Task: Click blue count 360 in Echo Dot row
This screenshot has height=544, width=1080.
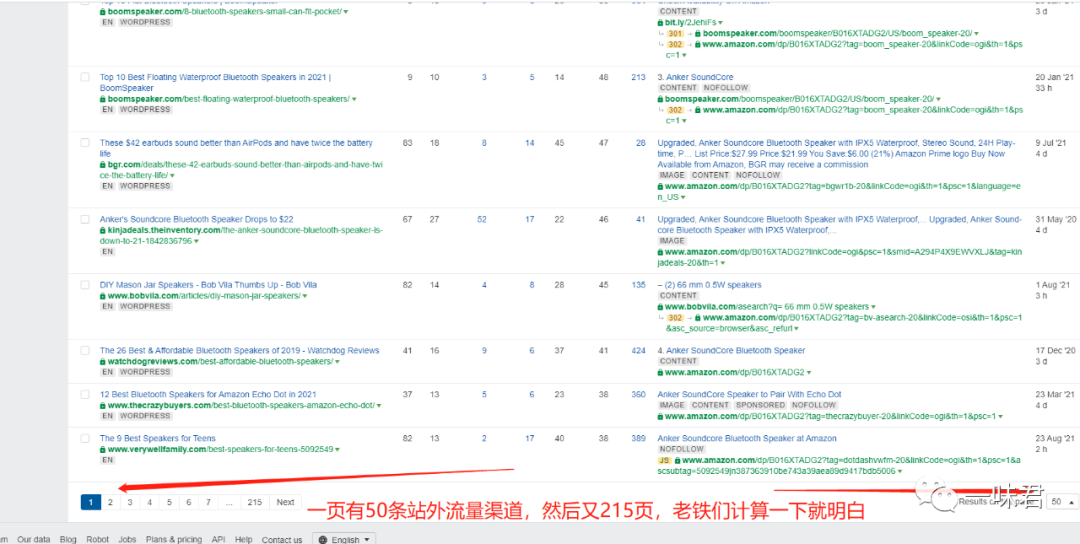Action: click(x=638, y=394)
